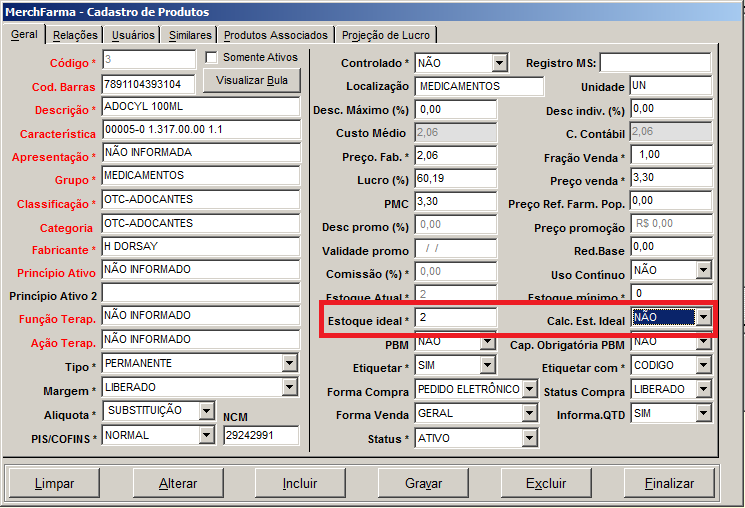This screenshot has height=508, width=745.
Task: Go to the Projeção de Lucro tab
Action: [384, 35]
